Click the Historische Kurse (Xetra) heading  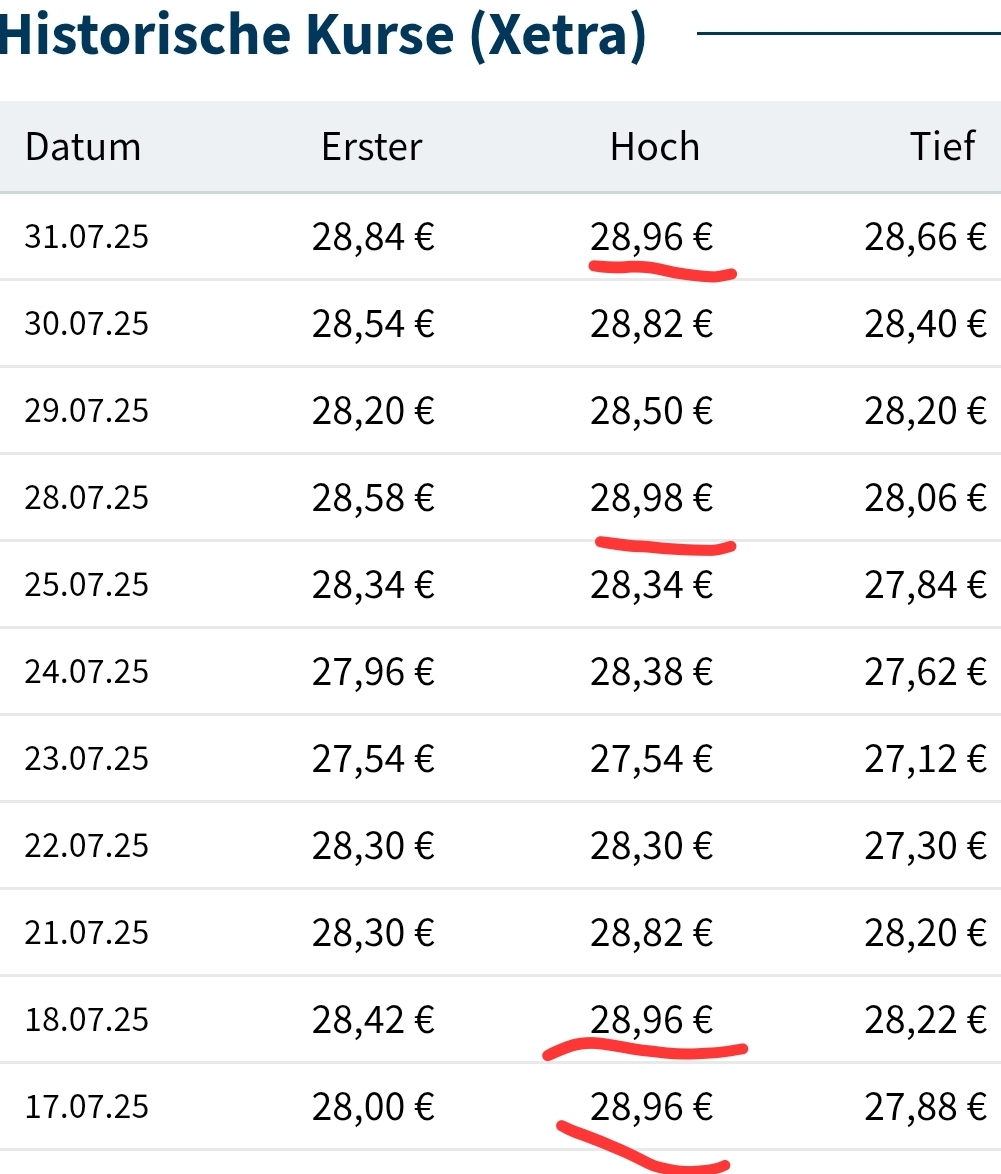pos(322,36)
